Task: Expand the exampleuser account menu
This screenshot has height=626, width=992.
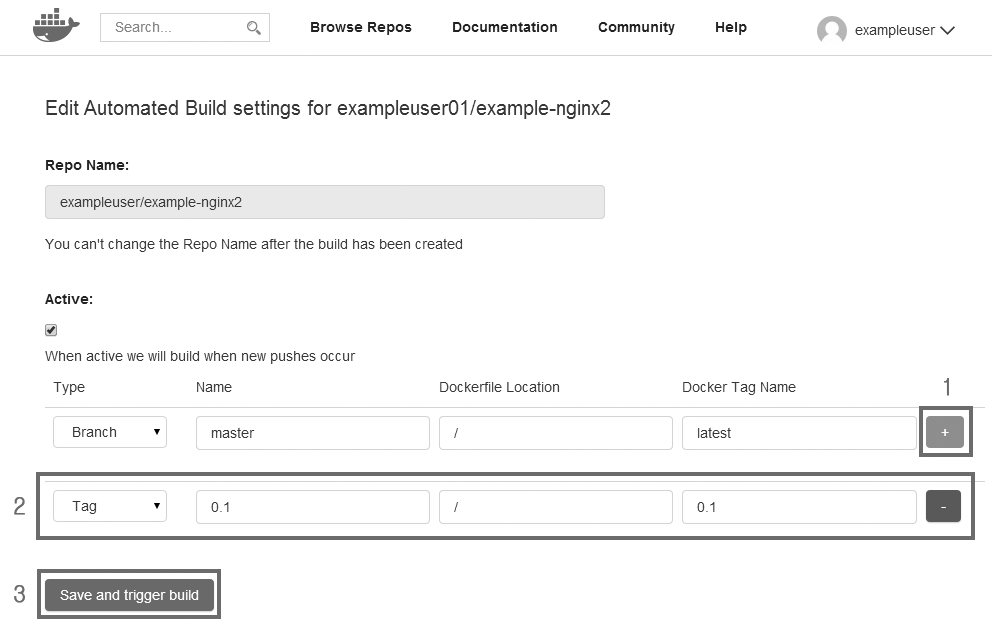Action: [x=946, y=31]
